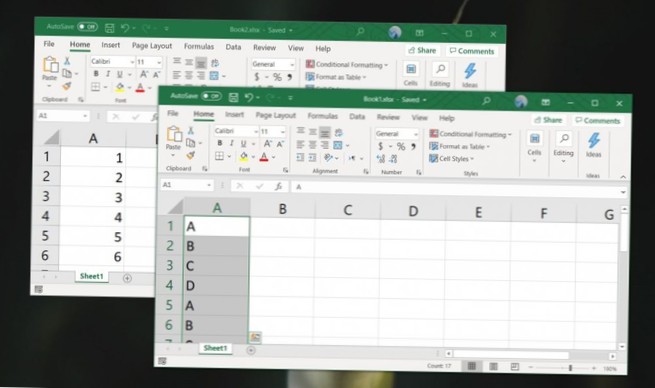
Task: Adjust the zoom slider in Book1 status bar
Action: pos(570,368)
